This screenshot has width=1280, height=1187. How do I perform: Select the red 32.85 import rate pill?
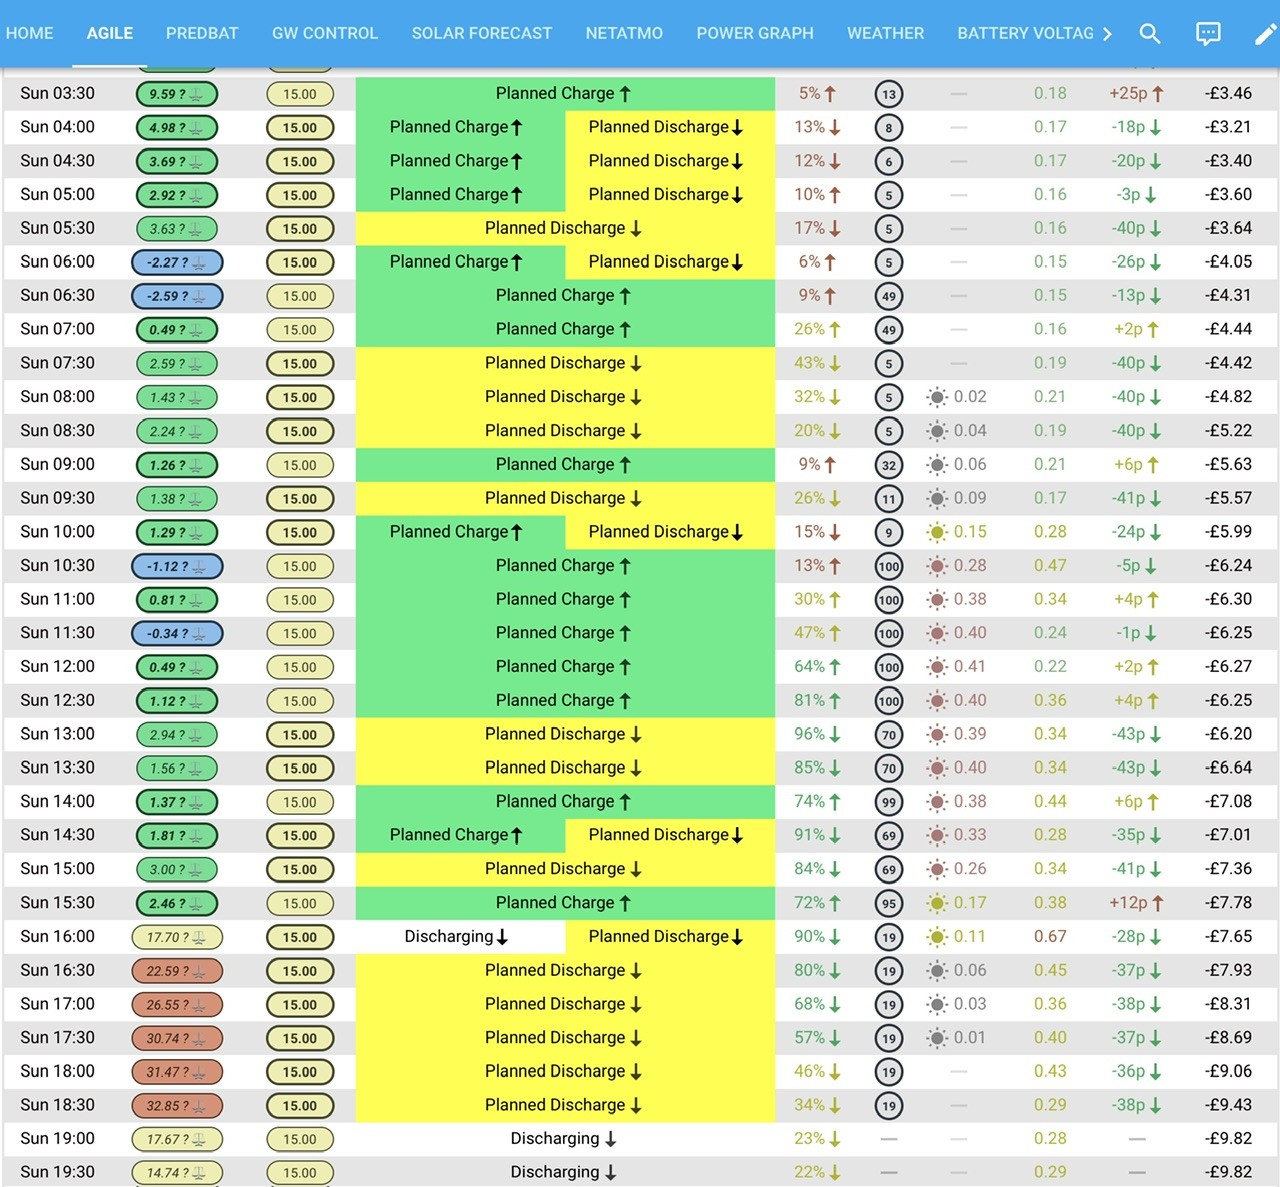pyautogui.click(x=177, y=1105)
